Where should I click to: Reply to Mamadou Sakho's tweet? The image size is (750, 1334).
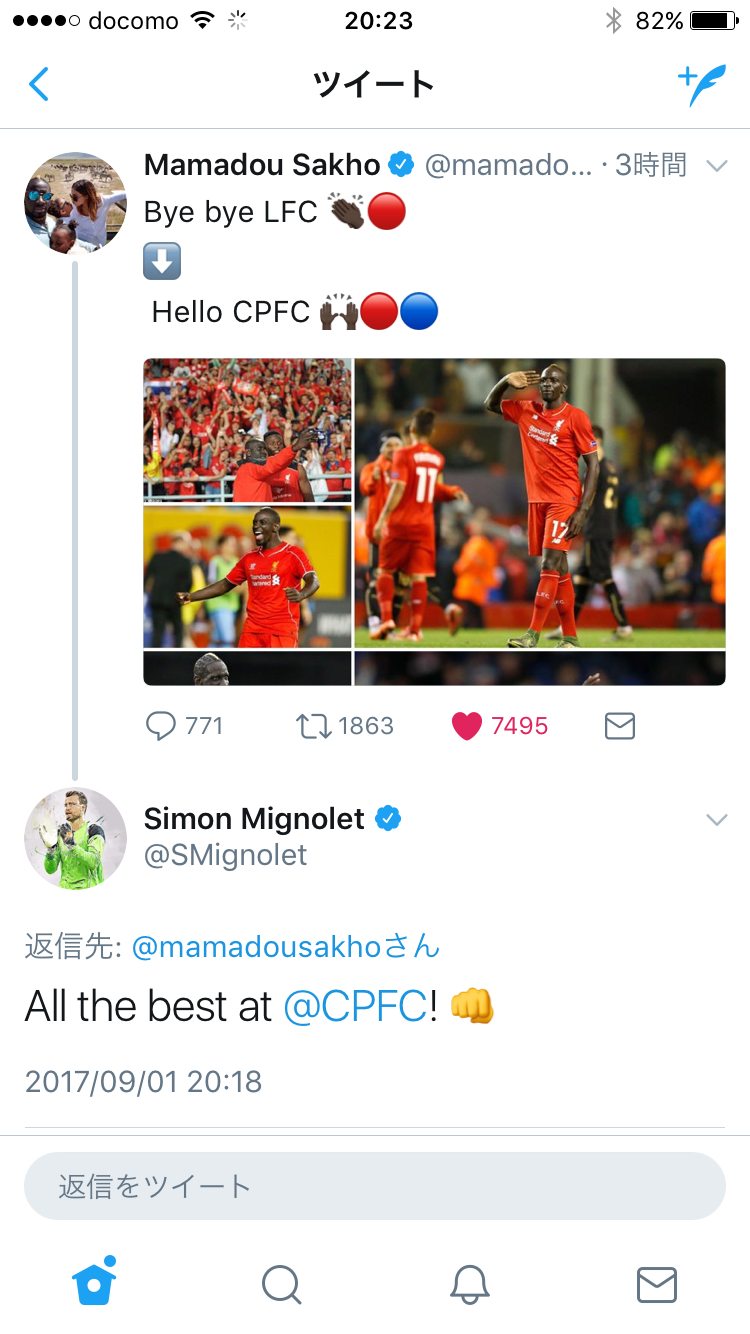tap(161, 725)
